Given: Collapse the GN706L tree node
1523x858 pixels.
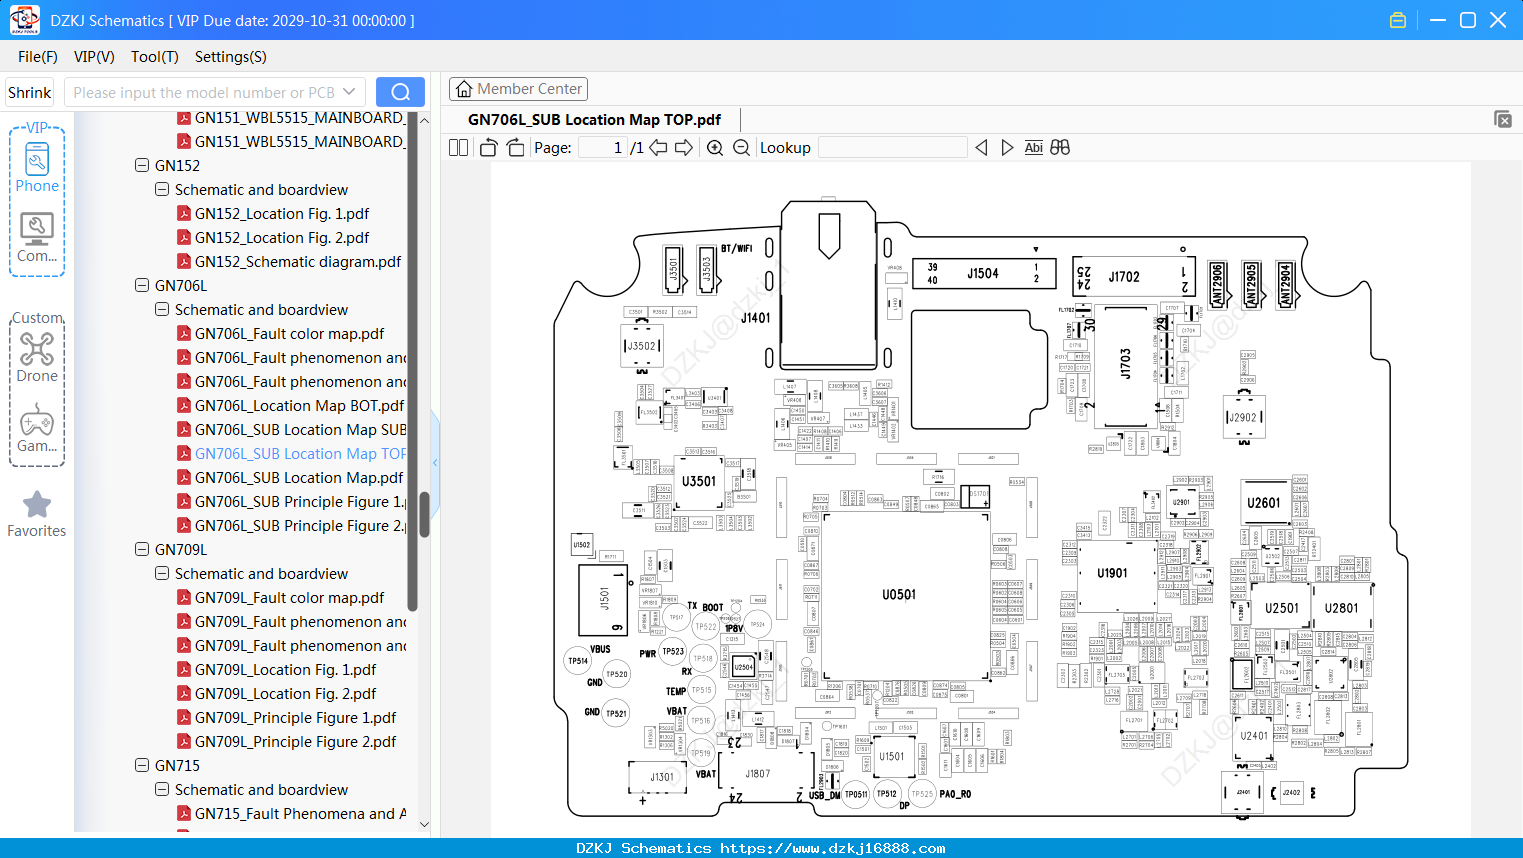Looking at the screenshot, I should tap(142, 285).
